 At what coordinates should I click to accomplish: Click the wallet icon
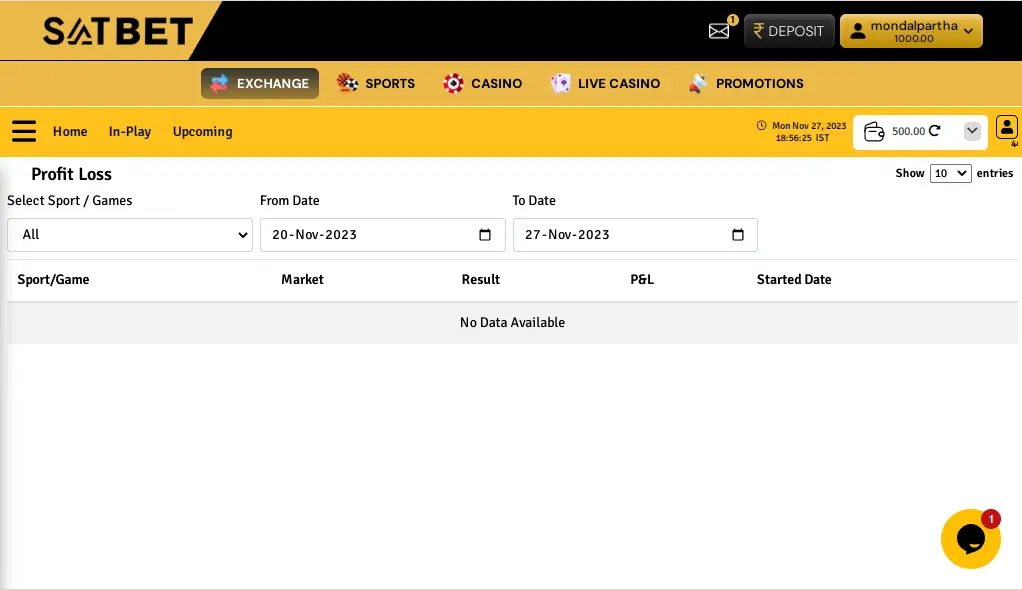coord(874,131)
